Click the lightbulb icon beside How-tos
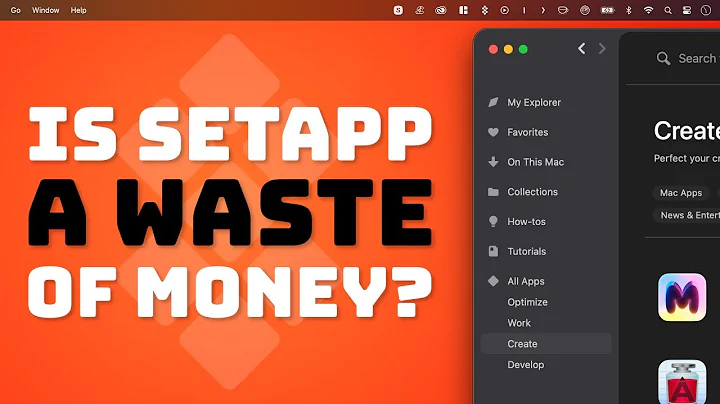Image resolution: width=720 pixels, height=404 pixels. (x=493, y=222)
